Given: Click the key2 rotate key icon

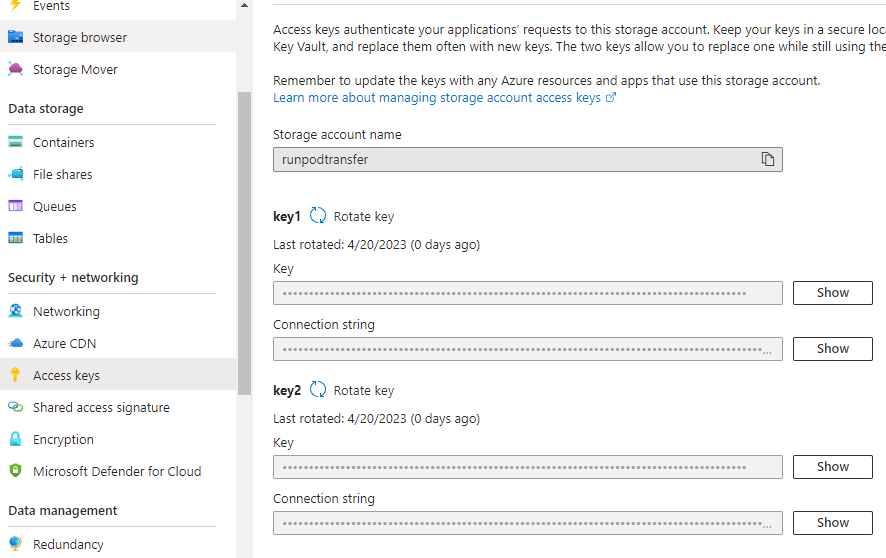Looking at the screenshot, I should (318, 390).
